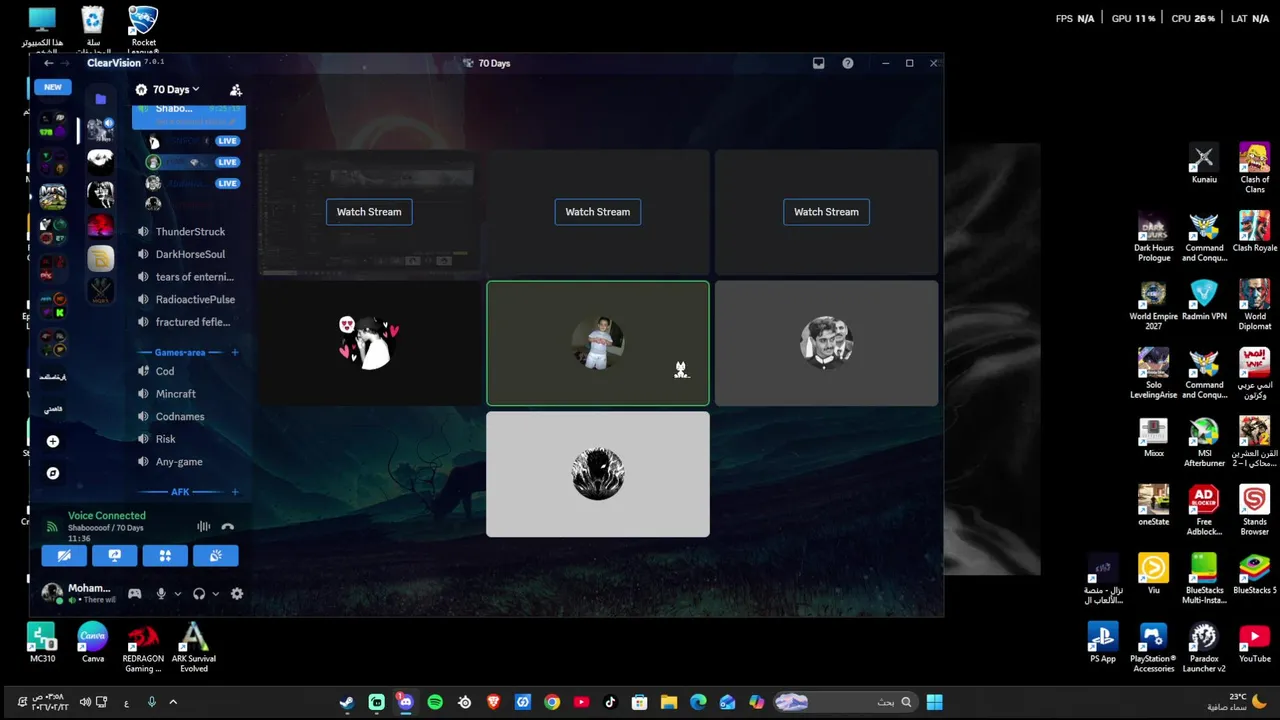Disconnect from the voice channel
The width and height of the screenshot is (1280, 720).
click(228, 526)
